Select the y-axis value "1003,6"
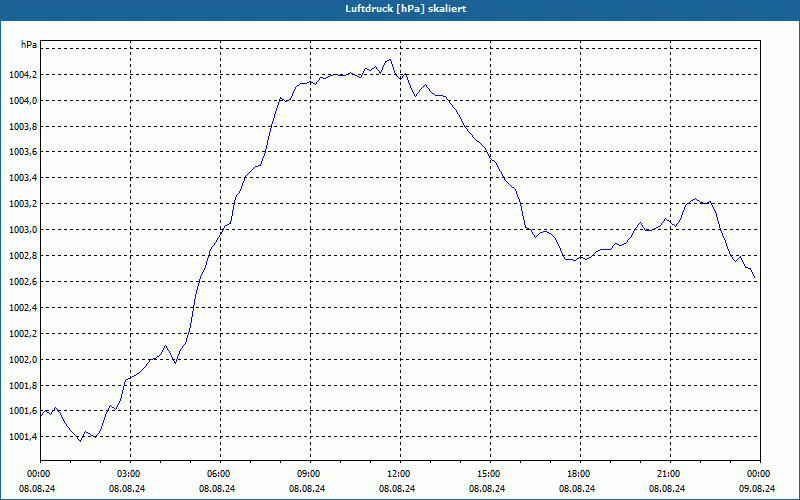The image size is (800, 500). point(23,152)
